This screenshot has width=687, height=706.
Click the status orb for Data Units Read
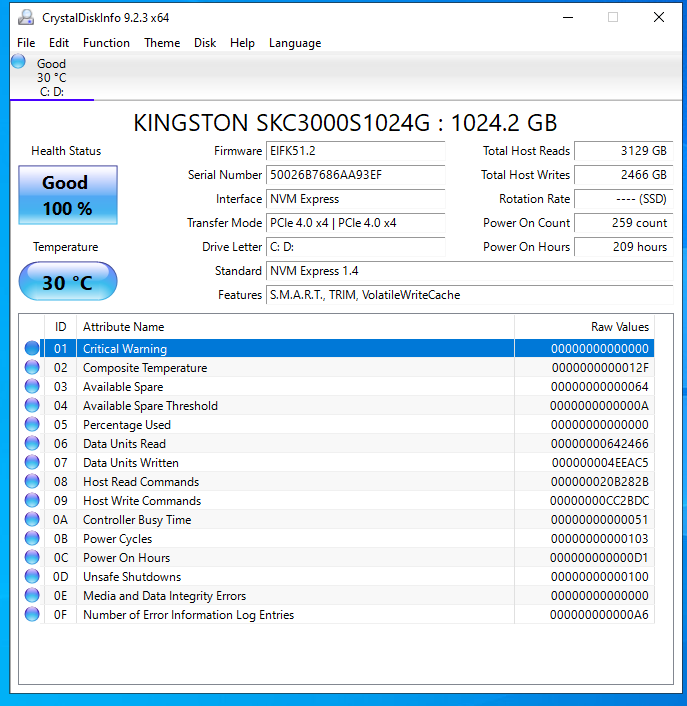point(32,443)
